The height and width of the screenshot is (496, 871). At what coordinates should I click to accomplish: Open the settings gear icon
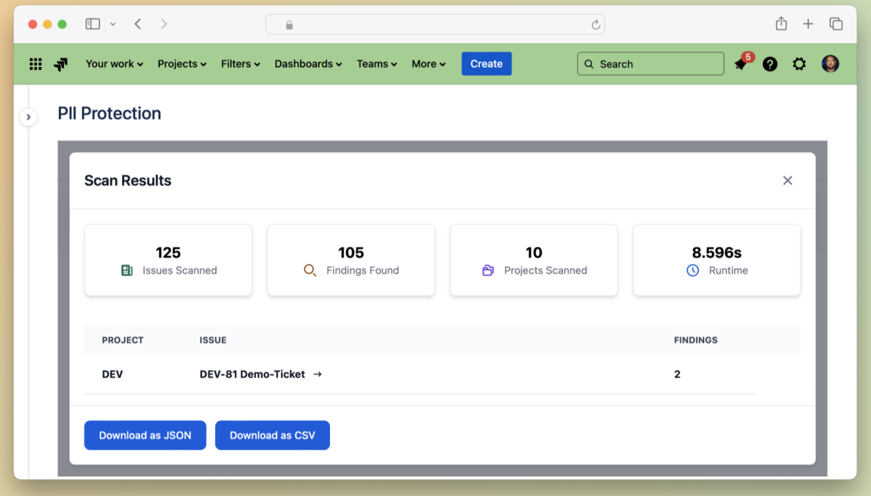point(799,64)
